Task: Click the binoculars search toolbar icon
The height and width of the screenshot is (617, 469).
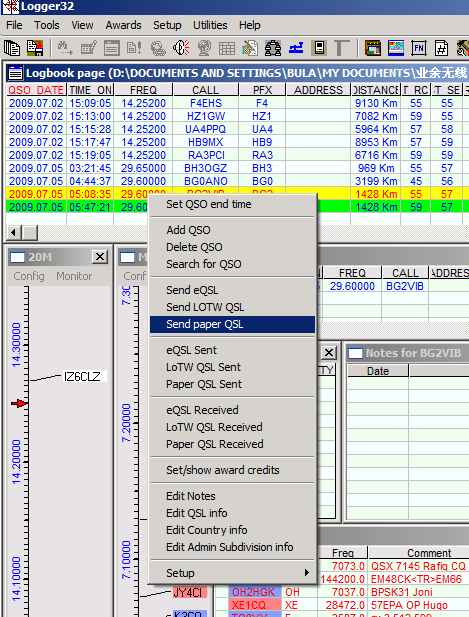Action: [x=65, y=48]
